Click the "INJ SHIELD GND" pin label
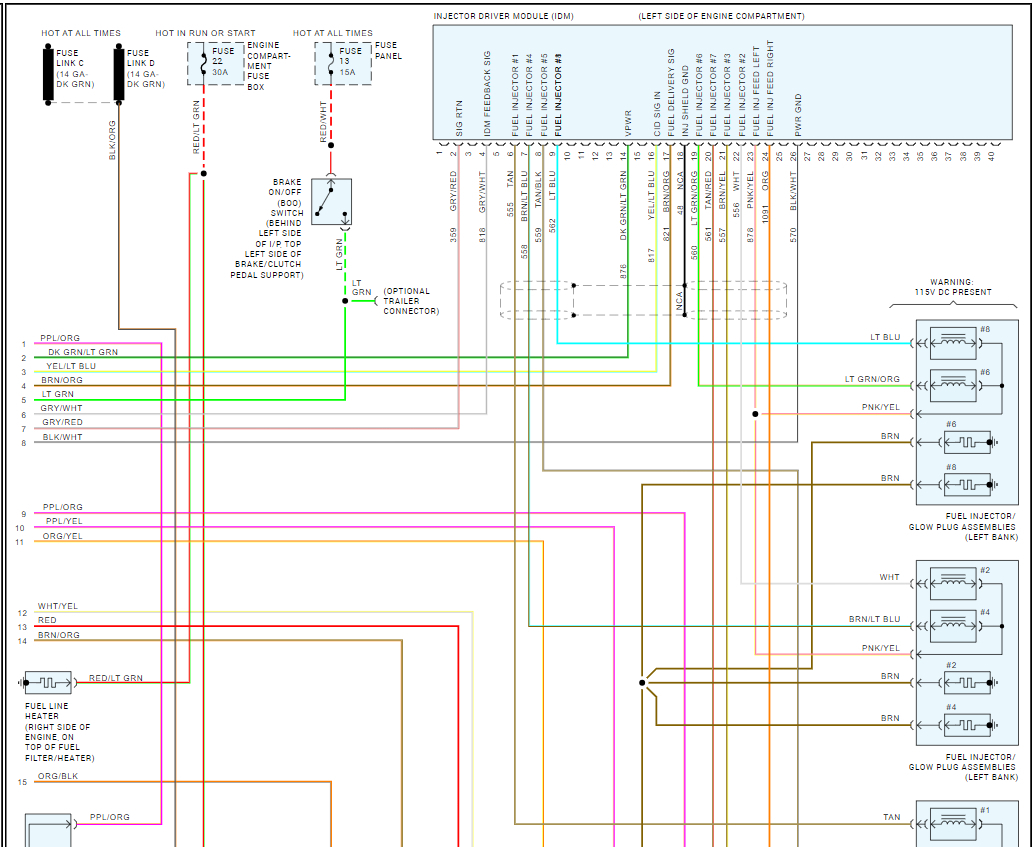 [x=685, y=101]
